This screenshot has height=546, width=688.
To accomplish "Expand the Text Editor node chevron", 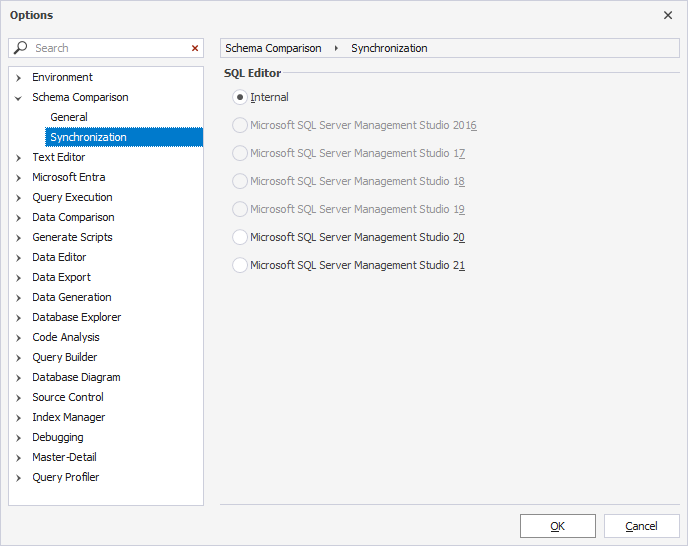I will coord(18,158).
